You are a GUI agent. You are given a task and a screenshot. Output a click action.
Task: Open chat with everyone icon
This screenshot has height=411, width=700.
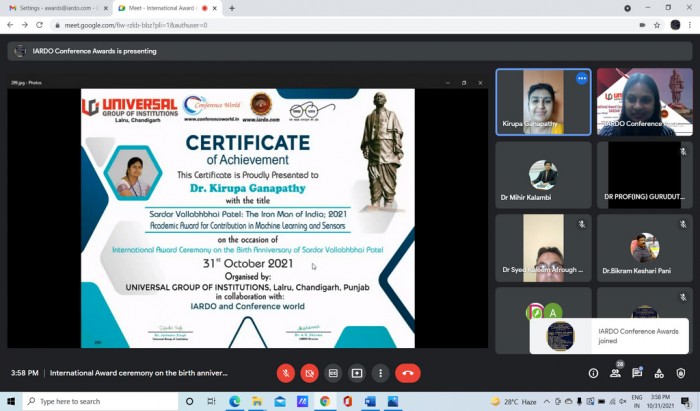tap(637, 373)
